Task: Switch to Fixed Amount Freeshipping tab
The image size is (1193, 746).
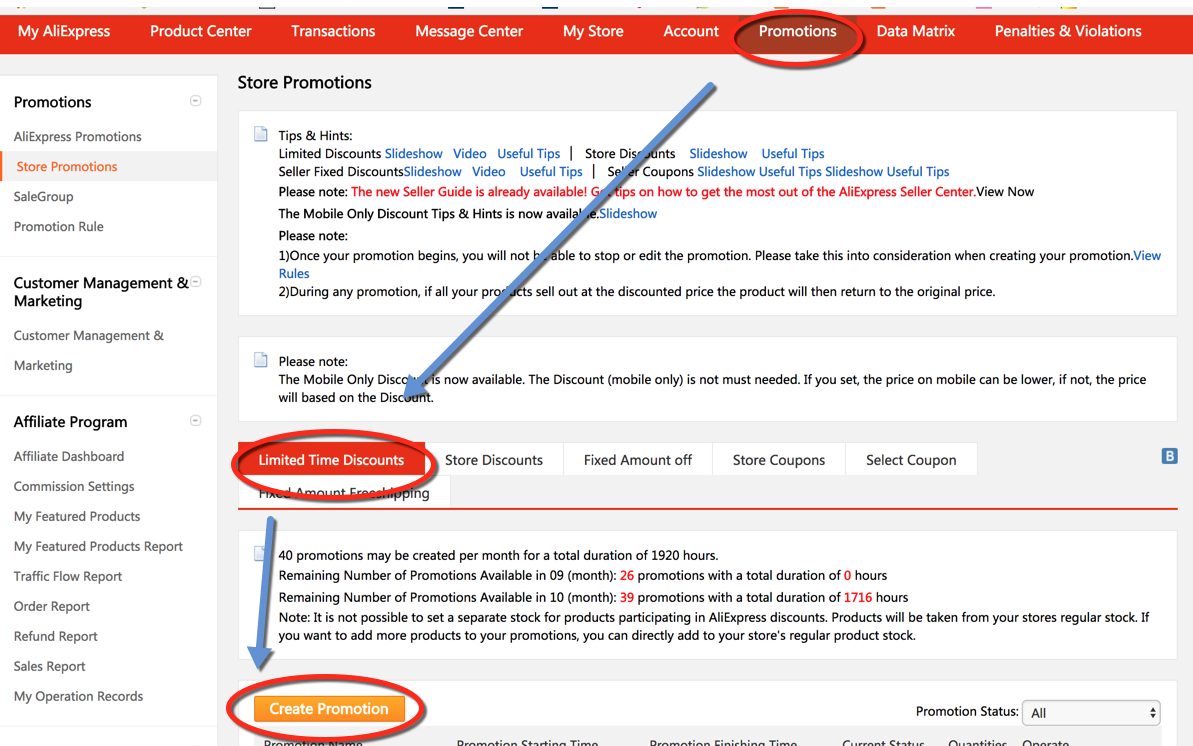Action: (344, 493)
